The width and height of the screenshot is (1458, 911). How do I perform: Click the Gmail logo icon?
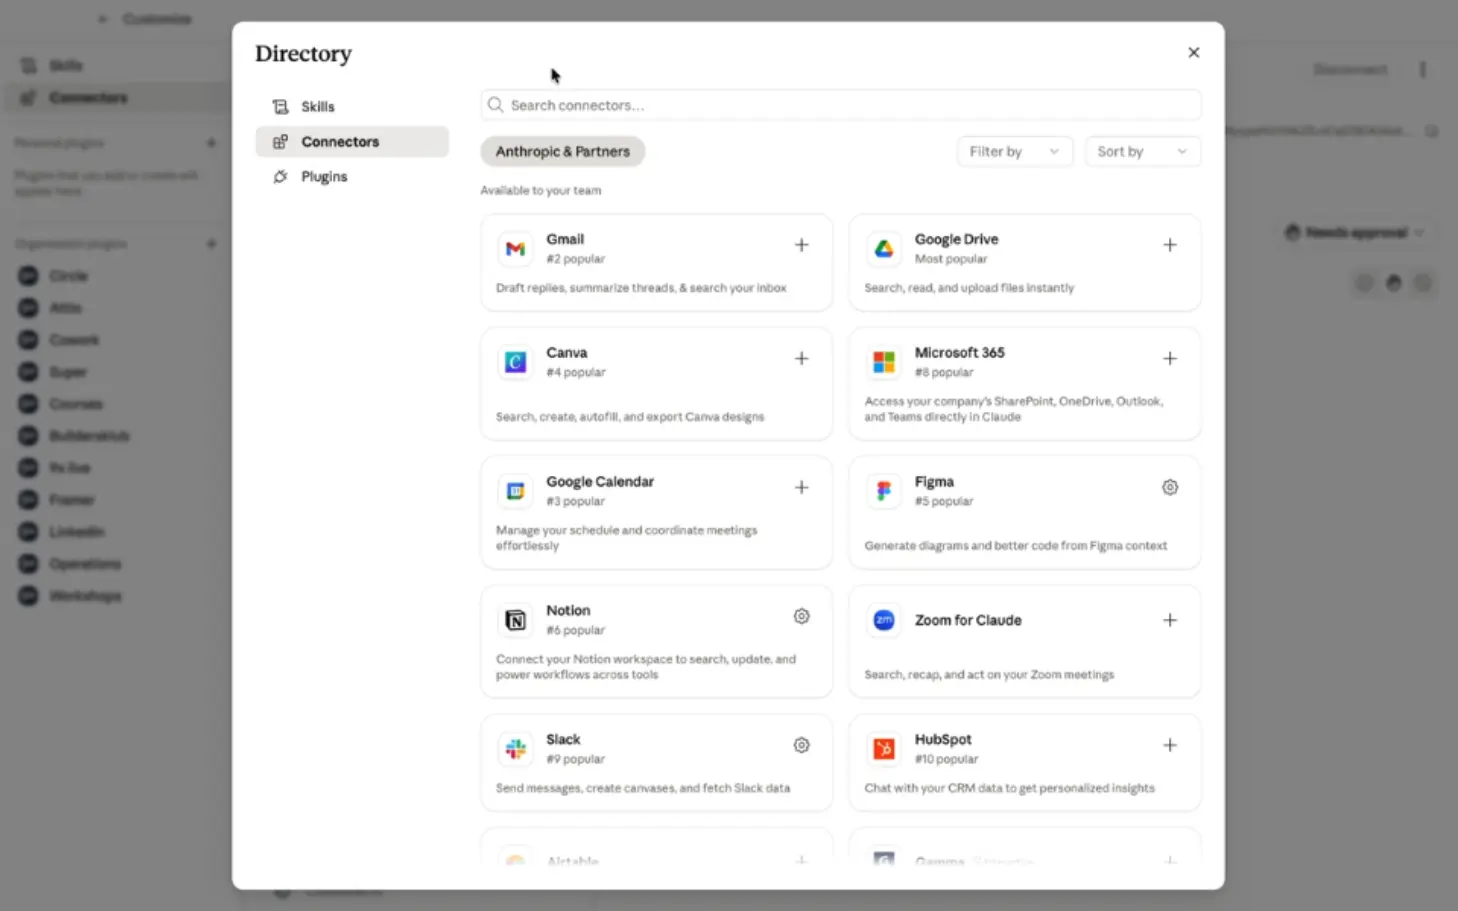515,248
